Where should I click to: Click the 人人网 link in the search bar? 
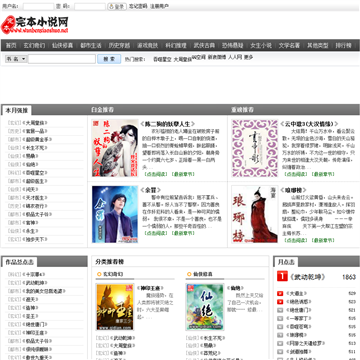[235, 57]
